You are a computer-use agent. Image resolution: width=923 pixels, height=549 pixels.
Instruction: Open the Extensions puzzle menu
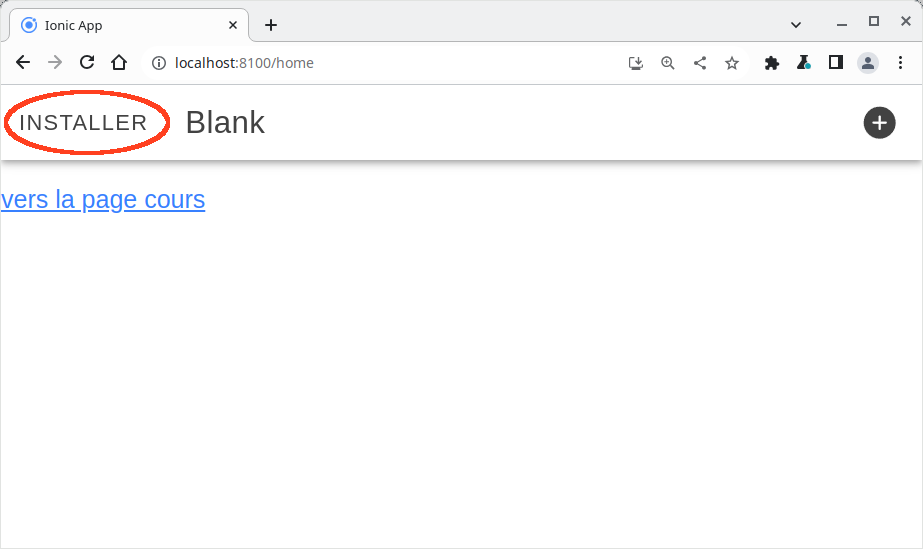772,63
